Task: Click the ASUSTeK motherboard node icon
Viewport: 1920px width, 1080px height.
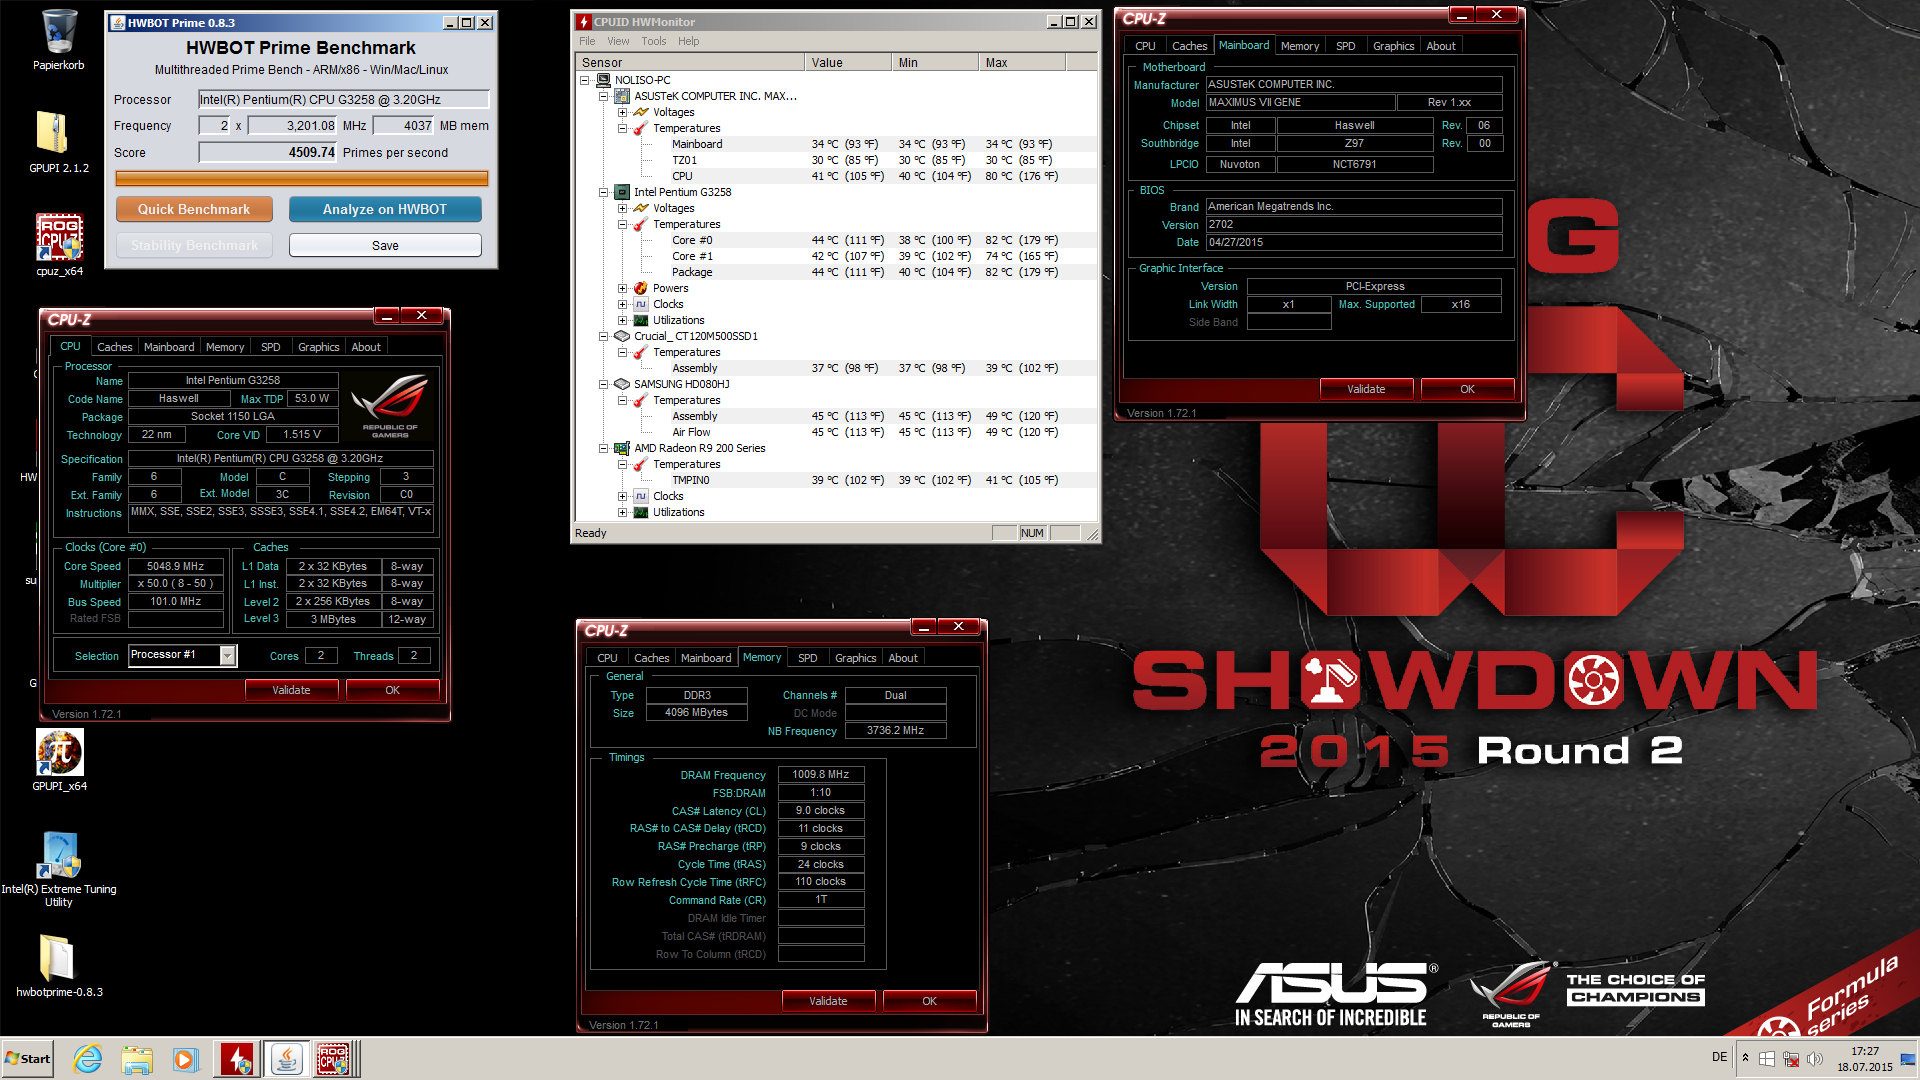Action: [622, 96]
